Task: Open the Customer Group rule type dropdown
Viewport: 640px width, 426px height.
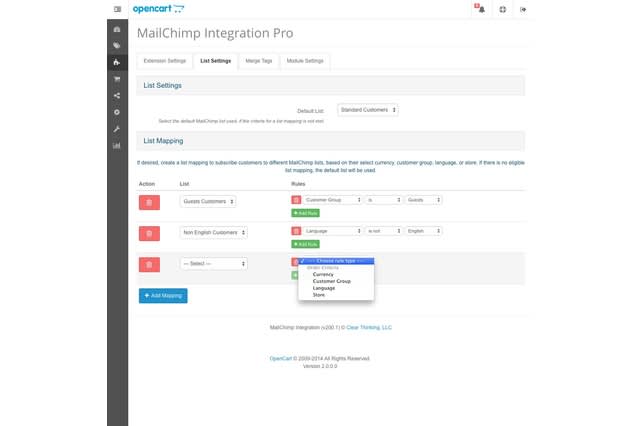Action: tap(331, 200)
